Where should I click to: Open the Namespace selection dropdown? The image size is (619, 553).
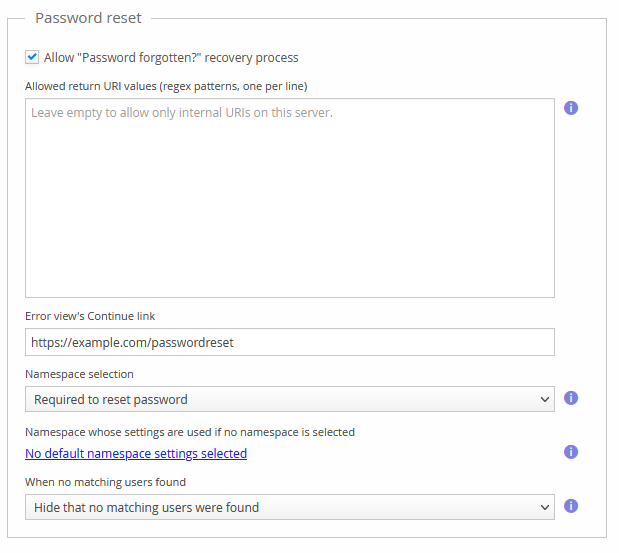[x=289, y=400]
